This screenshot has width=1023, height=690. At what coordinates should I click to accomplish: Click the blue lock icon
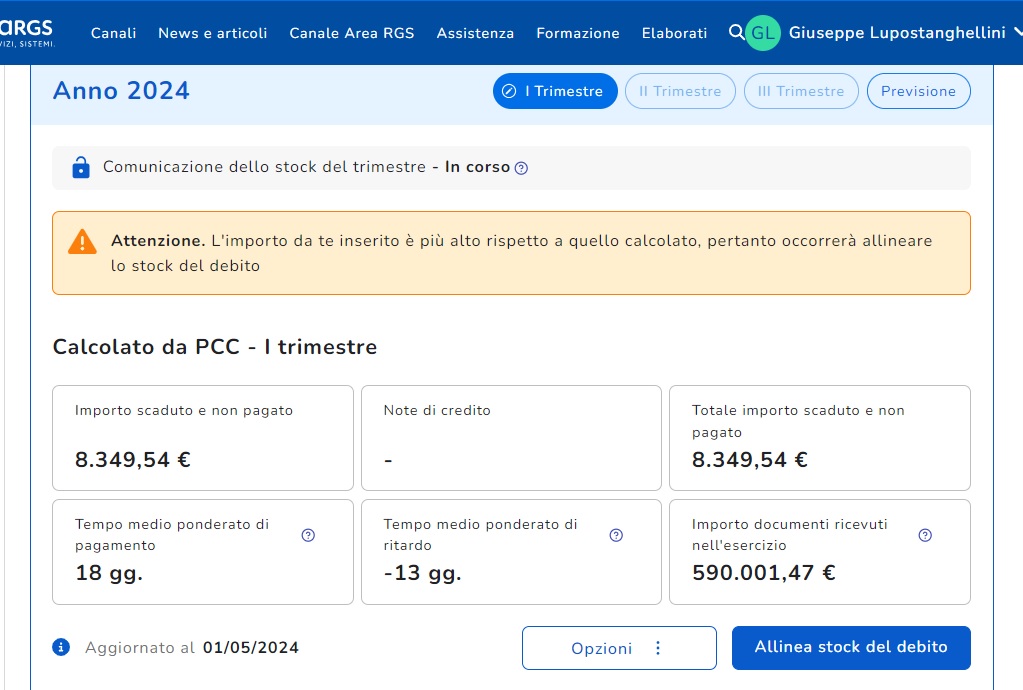[81, 168]
